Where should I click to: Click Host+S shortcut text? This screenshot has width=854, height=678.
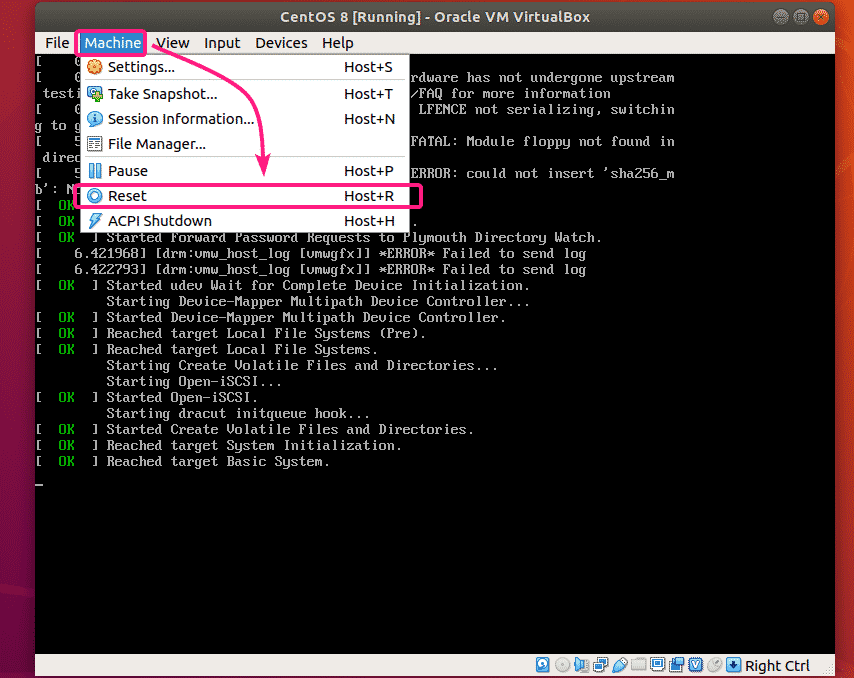[368, 67]
